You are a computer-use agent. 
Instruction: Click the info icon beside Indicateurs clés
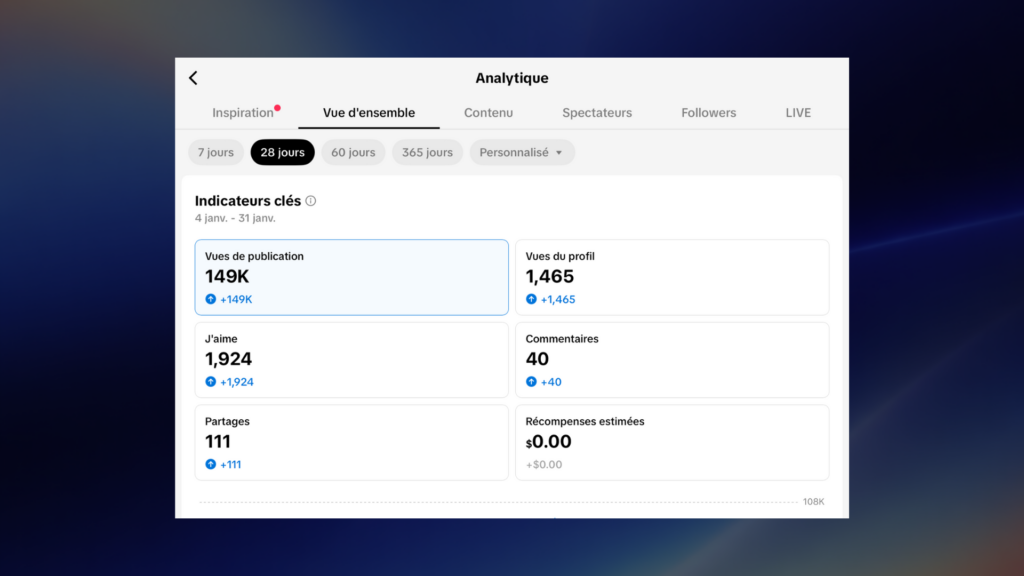pos(311,201)
